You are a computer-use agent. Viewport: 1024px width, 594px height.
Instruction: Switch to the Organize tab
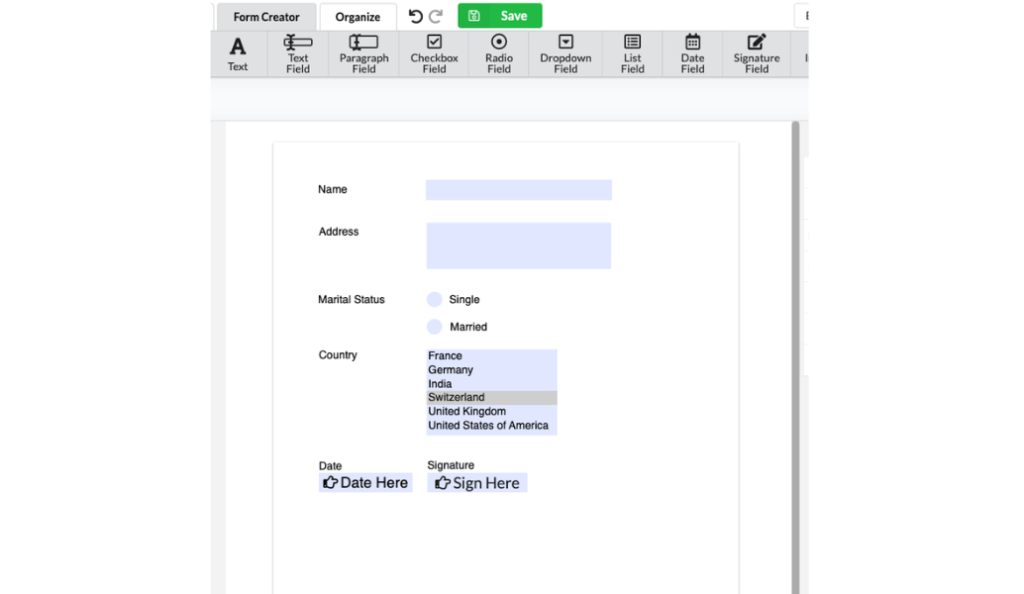(357, 16)
